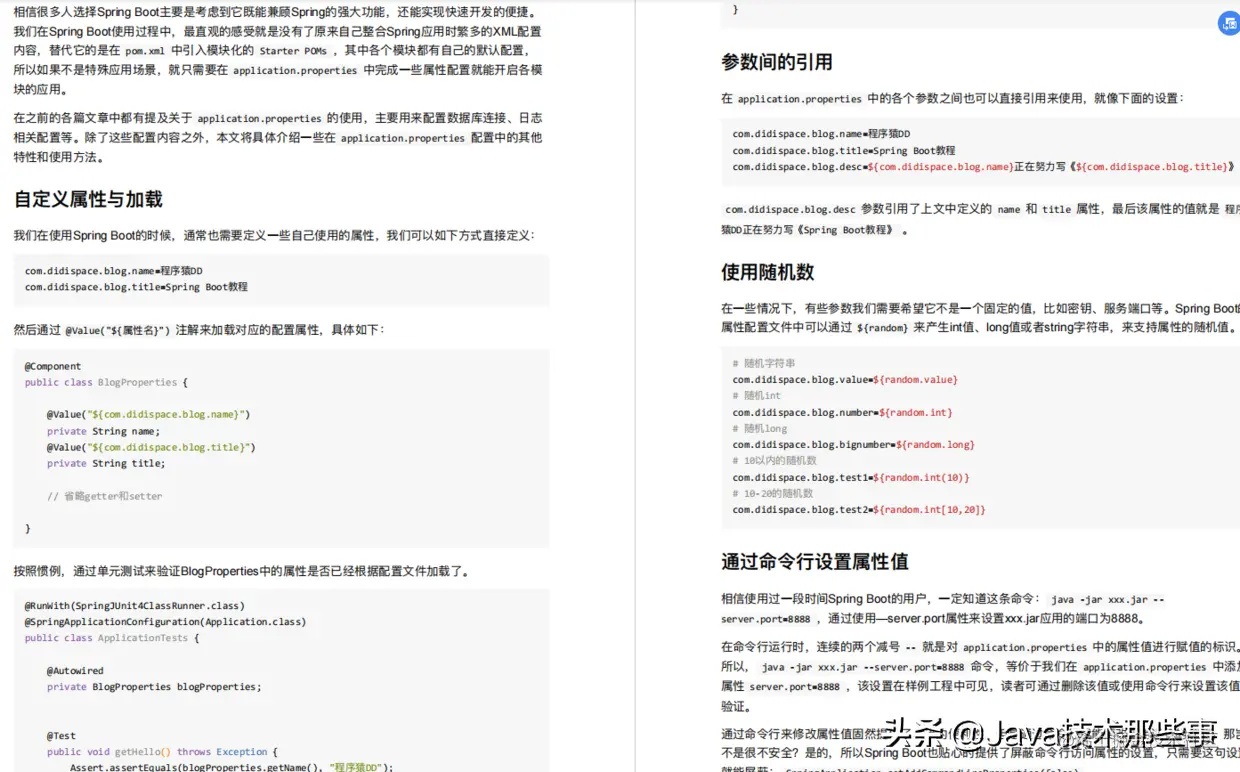The height and width of the screenshot is (772, 1240).
Task: Click the comment '// 省略getter和setter'
Action: tap(104, 496)
